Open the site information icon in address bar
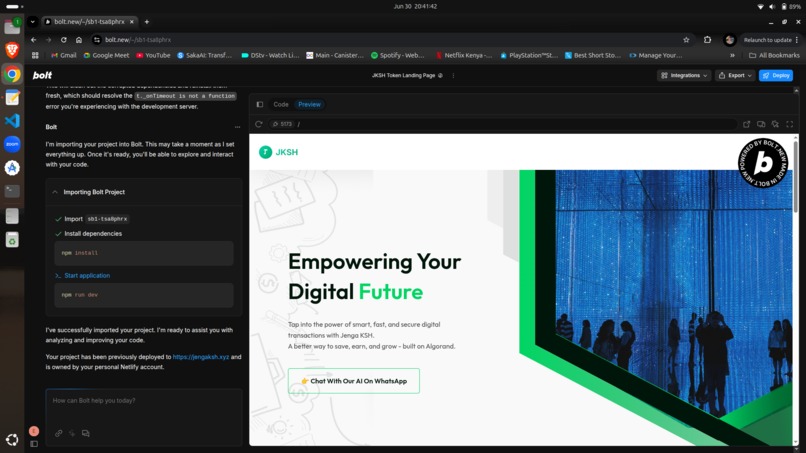 pos(96,40)
